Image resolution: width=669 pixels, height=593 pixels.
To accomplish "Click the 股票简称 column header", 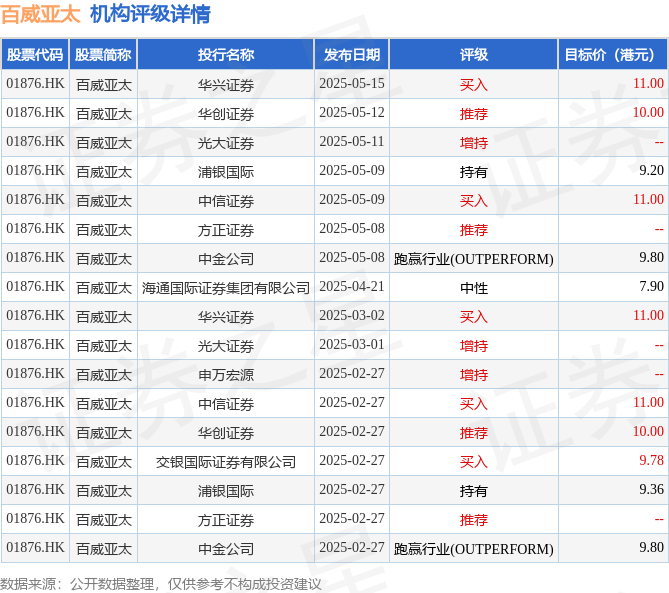I will point(103,55).
